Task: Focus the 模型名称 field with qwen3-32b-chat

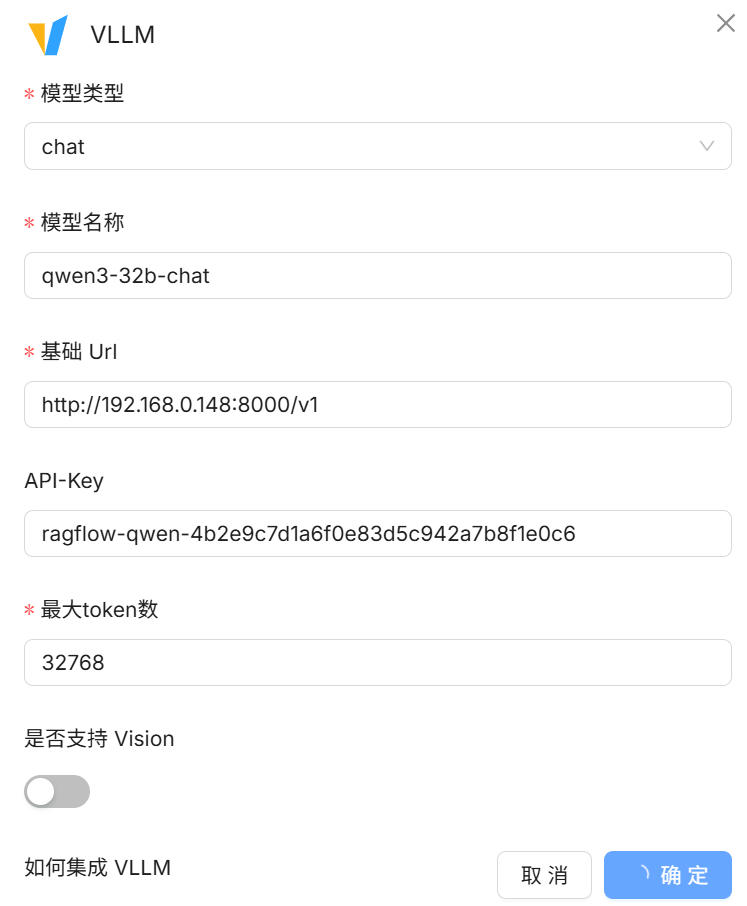Action: point(377,276)
